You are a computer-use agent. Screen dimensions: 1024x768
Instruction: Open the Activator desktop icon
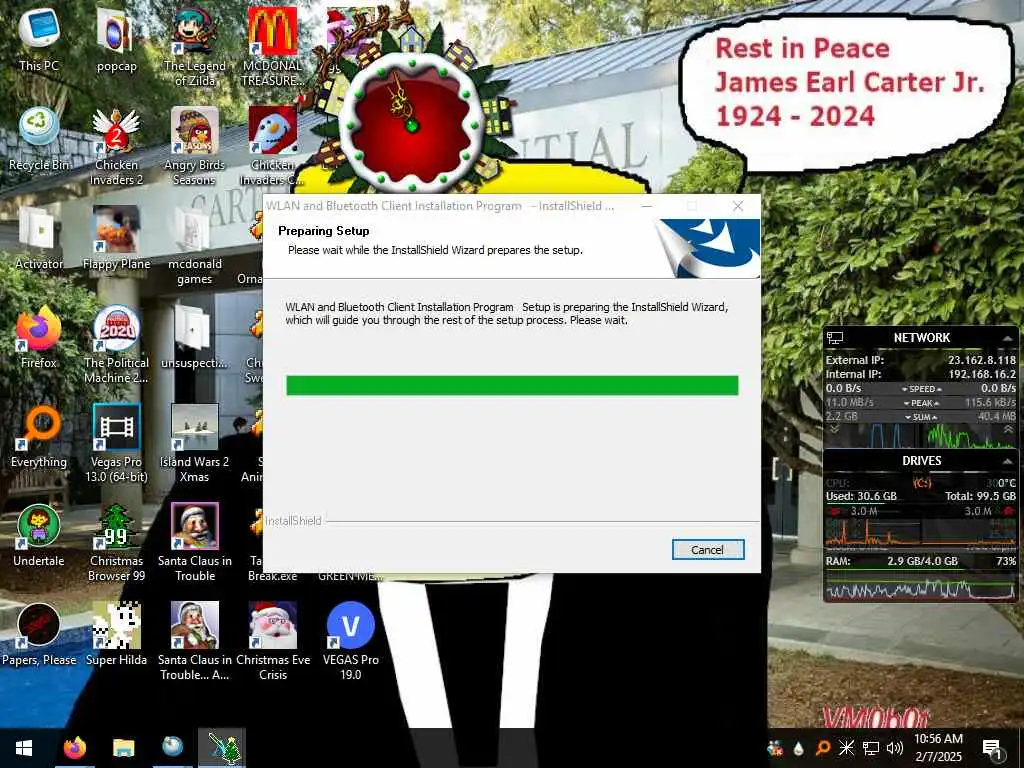[x=39, y=238]
